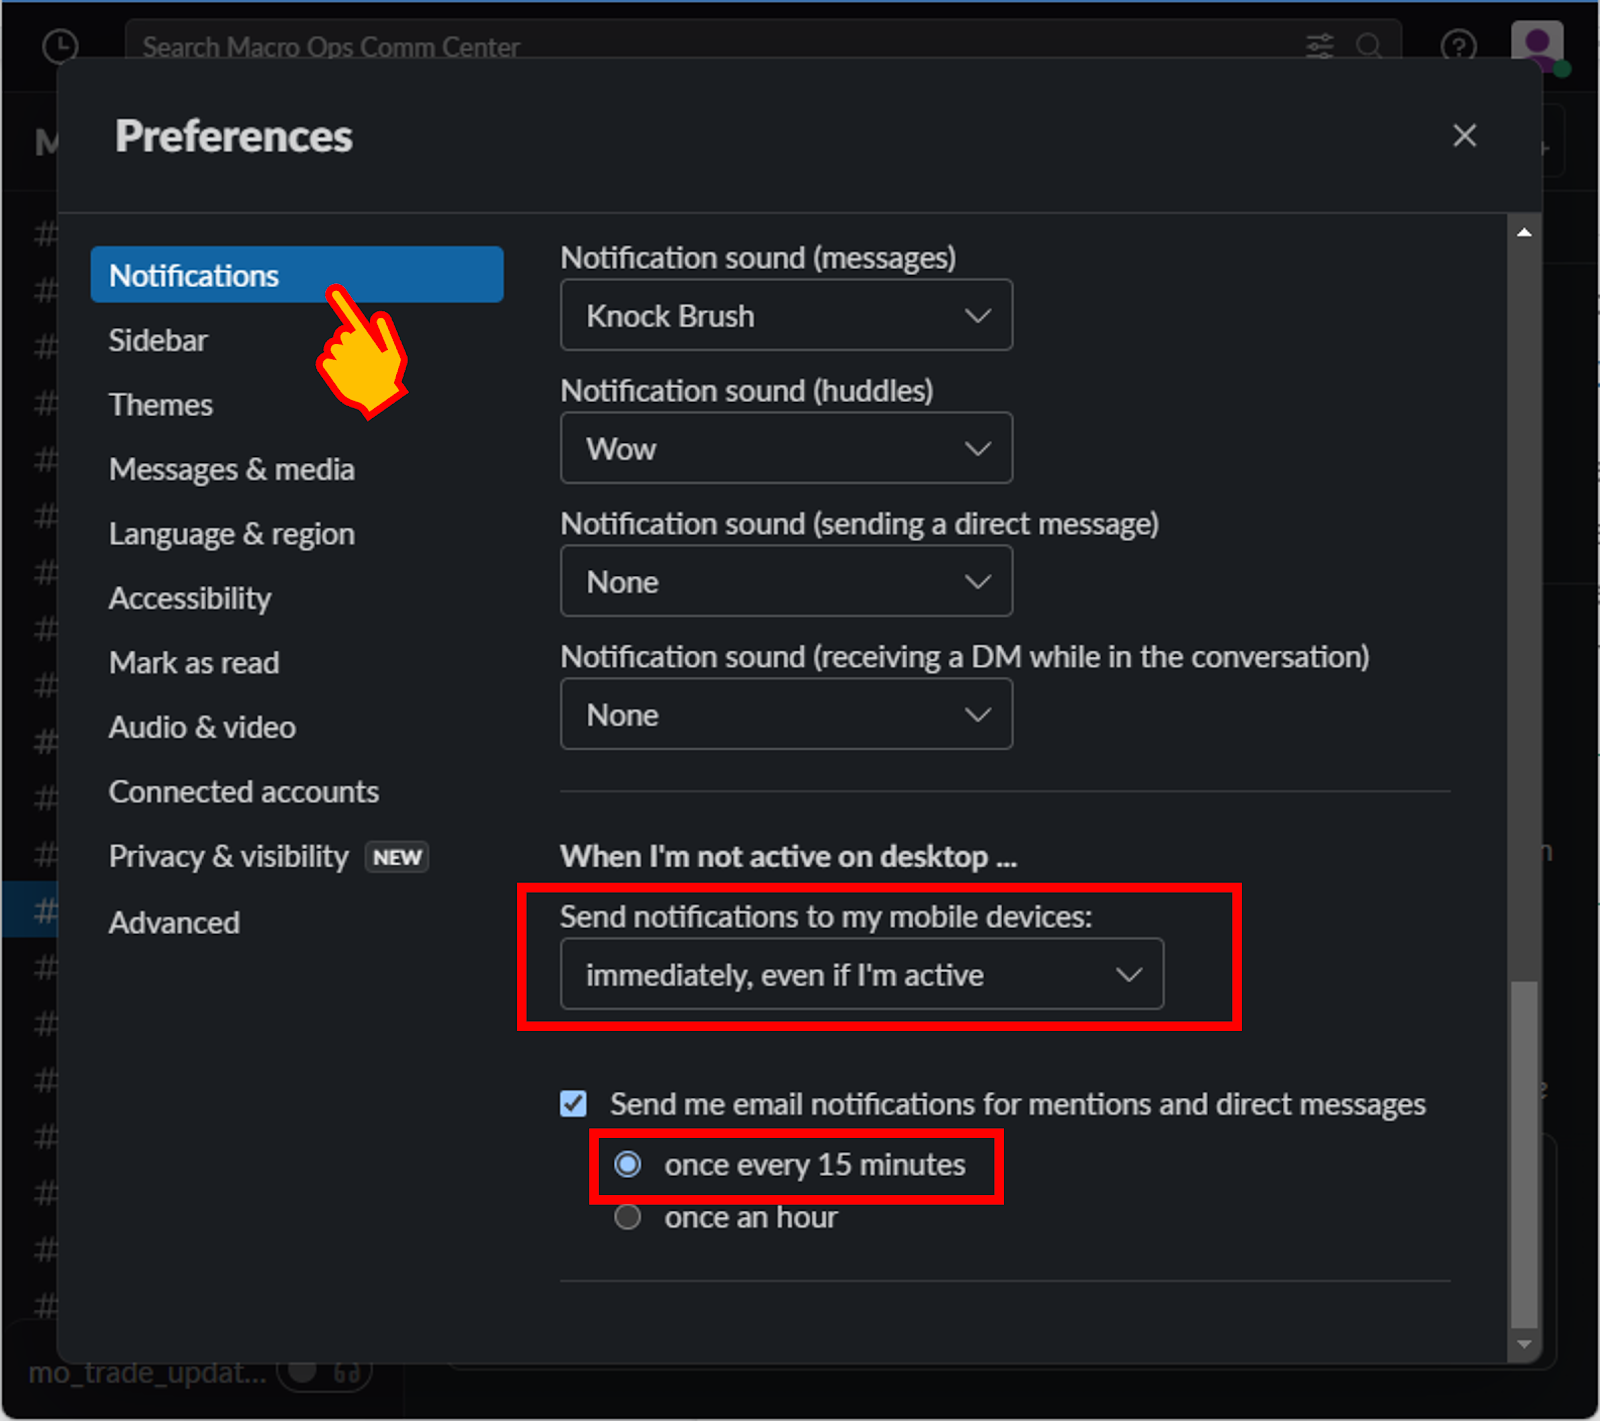Toggle the huddle headphones icon

[x=346, y=1373]
